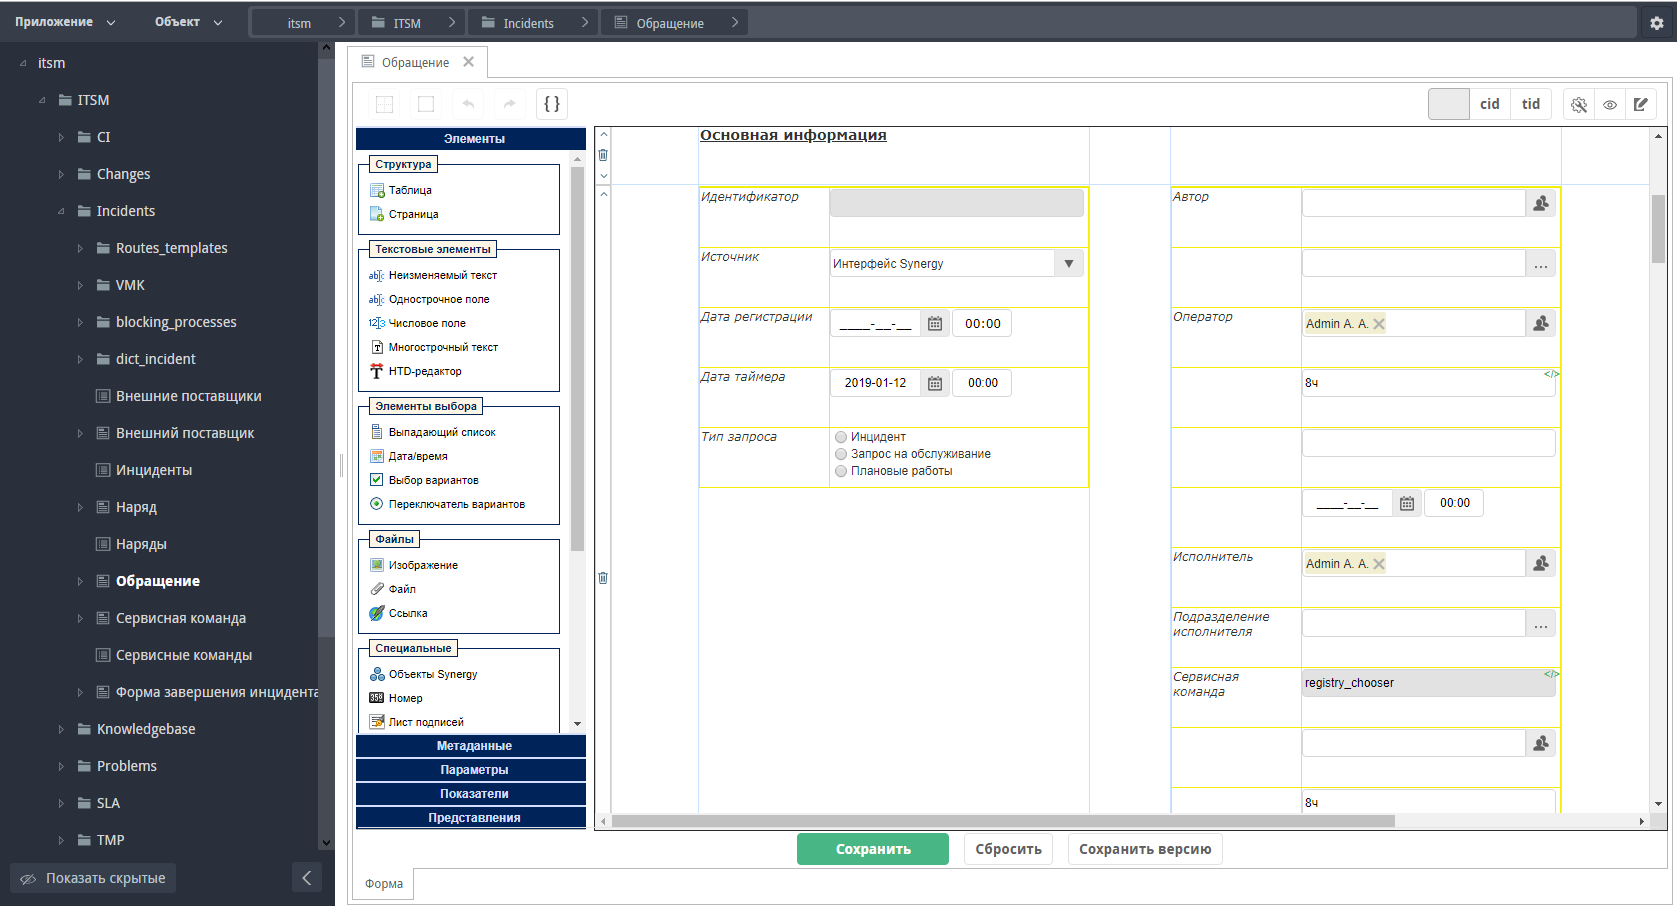Image resolution: width=1677 pixels, height=909 pixels.
Task: Select the Инциденты tree item
Action: coord(154,470)
